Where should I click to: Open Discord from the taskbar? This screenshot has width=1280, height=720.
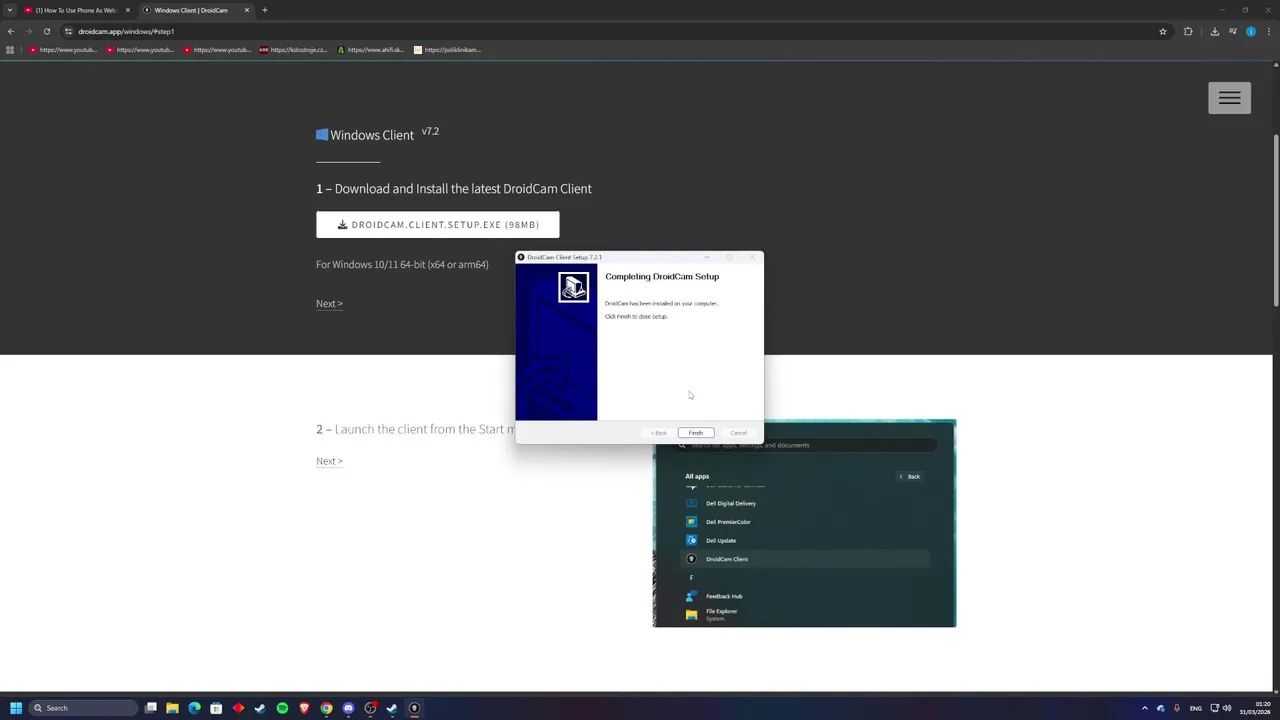(x=348, y=708)
